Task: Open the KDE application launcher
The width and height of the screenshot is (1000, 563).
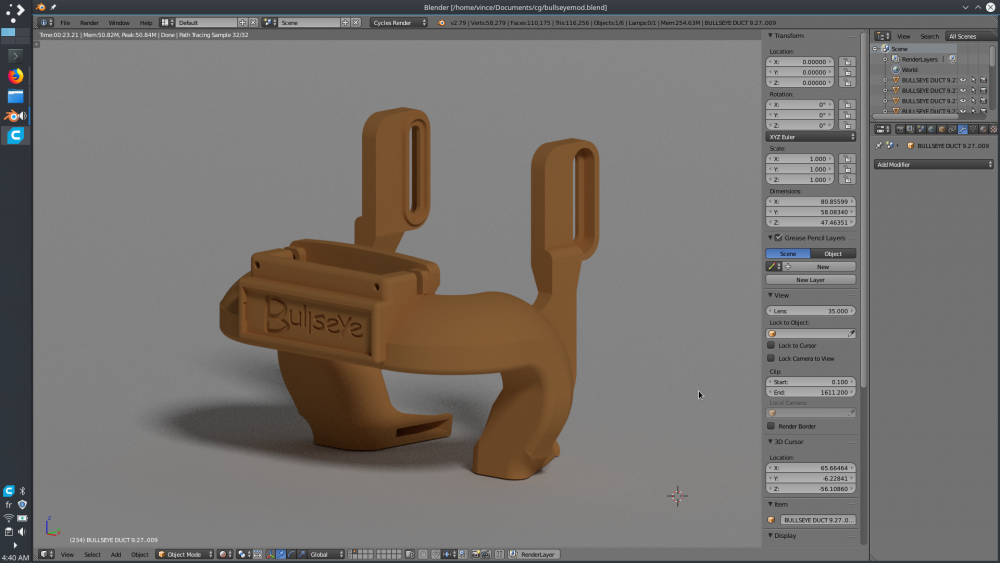Action: click(15, 12)
